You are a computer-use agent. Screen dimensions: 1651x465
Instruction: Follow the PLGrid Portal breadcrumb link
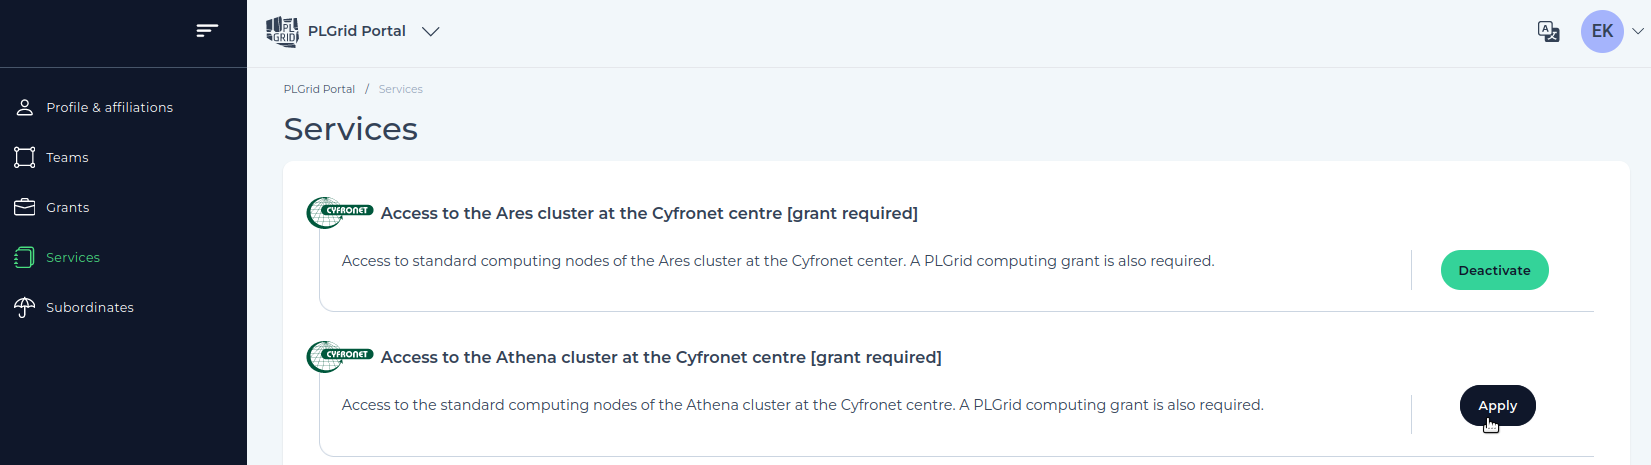[319, 89]
